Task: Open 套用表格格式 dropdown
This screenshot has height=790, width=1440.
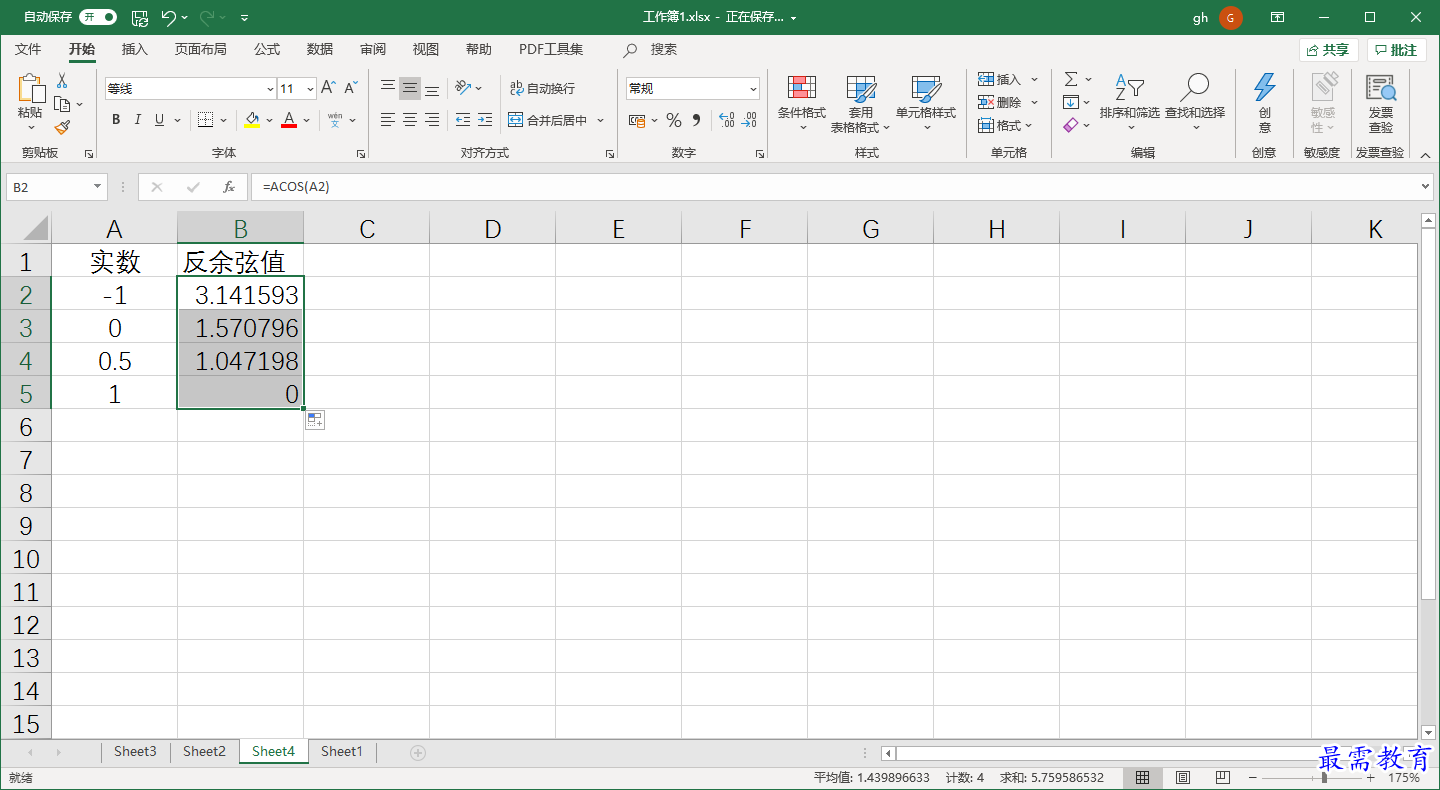Action: [860, 103]
